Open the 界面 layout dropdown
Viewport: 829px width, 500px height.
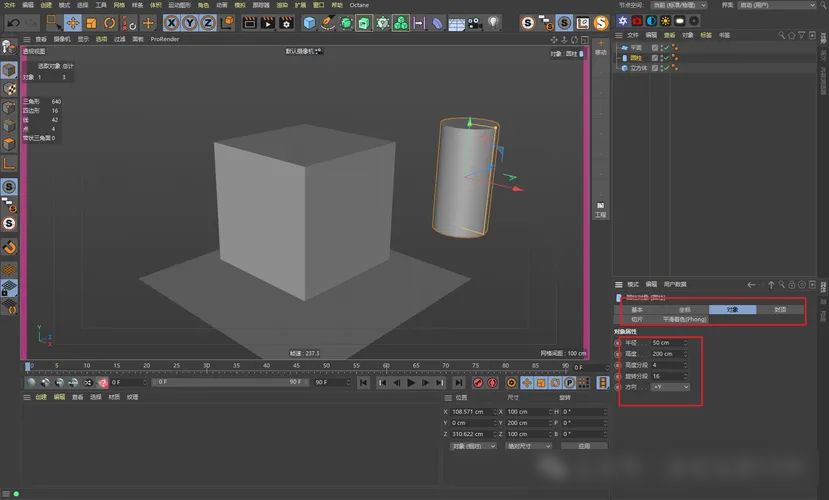777,5
